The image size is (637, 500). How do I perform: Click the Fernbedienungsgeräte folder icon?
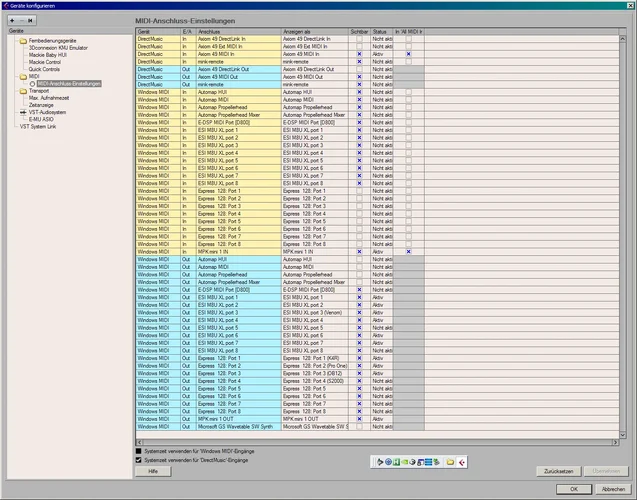[x=23, y=41]
